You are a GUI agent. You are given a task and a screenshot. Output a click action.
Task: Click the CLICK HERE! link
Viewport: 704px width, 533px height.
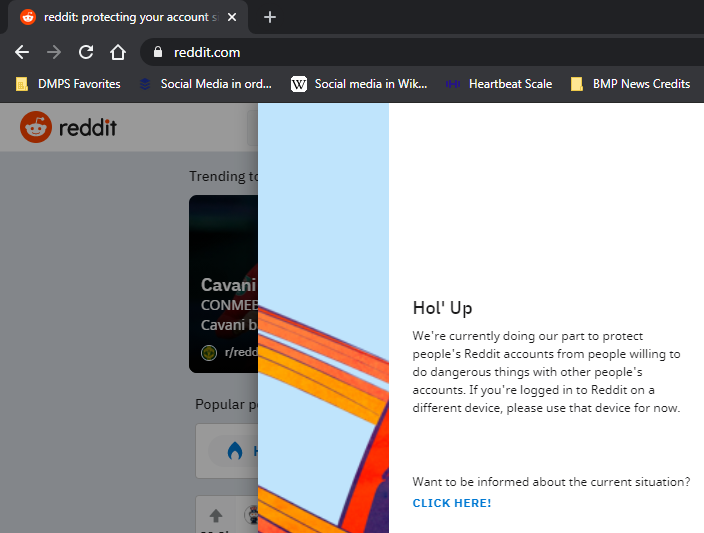pyautogui.click(x=452, y=503)
